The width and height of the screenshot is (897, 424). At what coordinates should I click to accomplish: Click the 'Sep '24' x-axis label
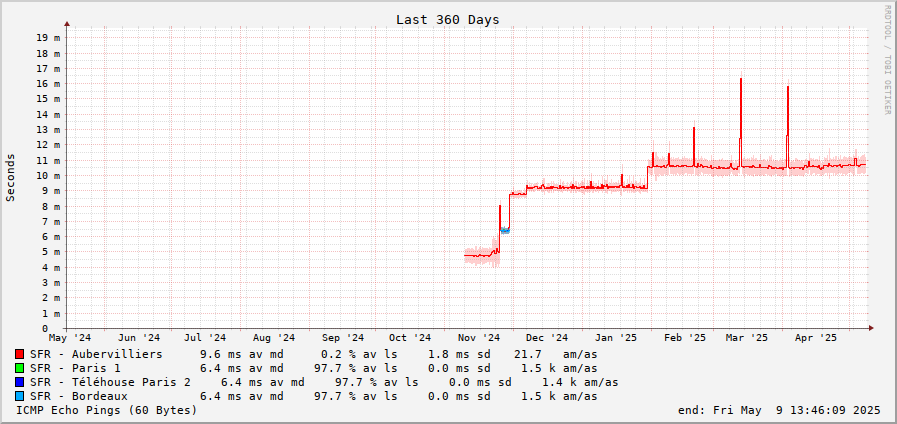(342, 338)
